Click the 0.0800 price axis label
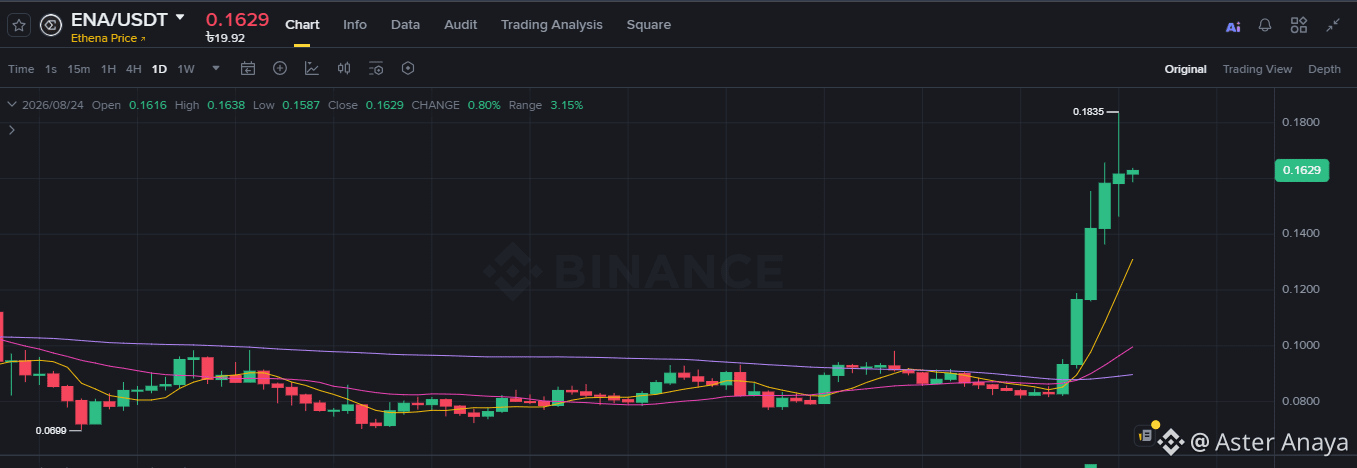 1301,402
